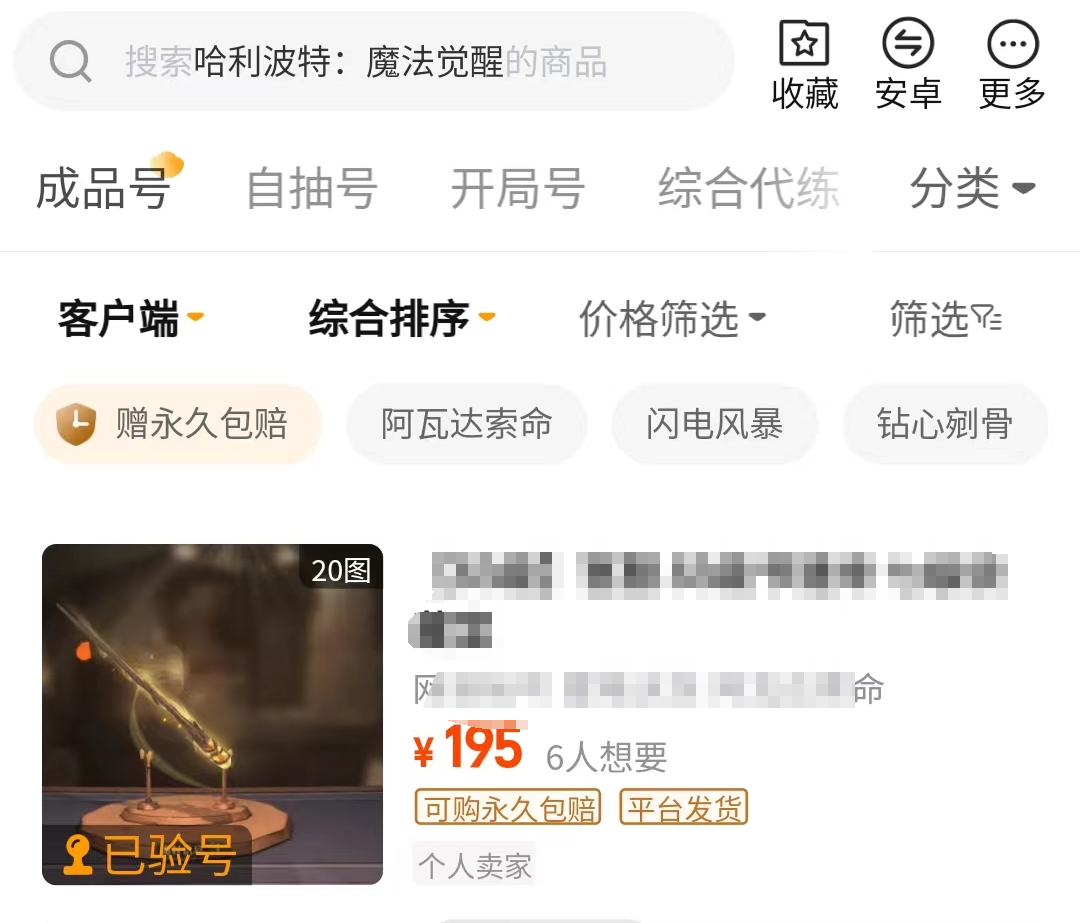Image resolution: width=1080 pixels, height=923 pixels.
Task: Toggle the 阿瓦达索命 filter chip
Action: [466, 424]
